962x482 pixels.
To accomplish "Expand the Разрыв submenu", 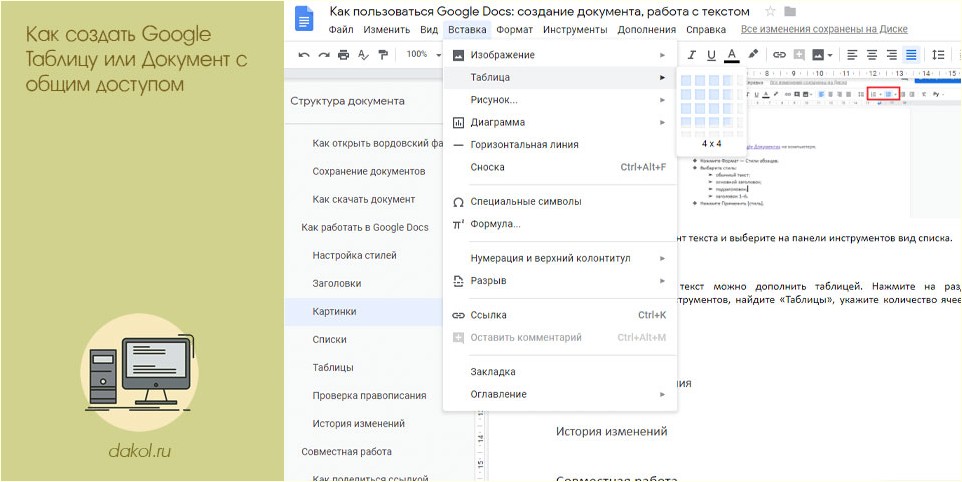I will (x=560, y=281).
